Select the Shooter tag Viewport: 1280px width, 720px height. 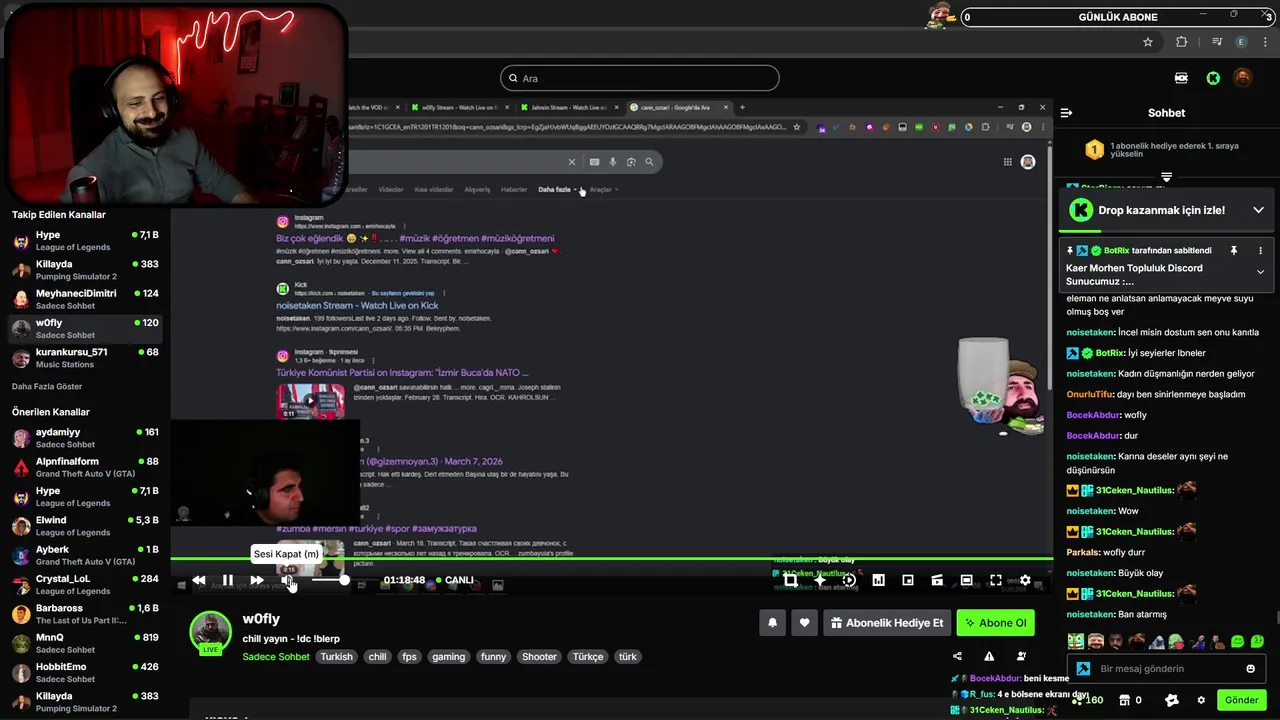(x=539, y=657)
